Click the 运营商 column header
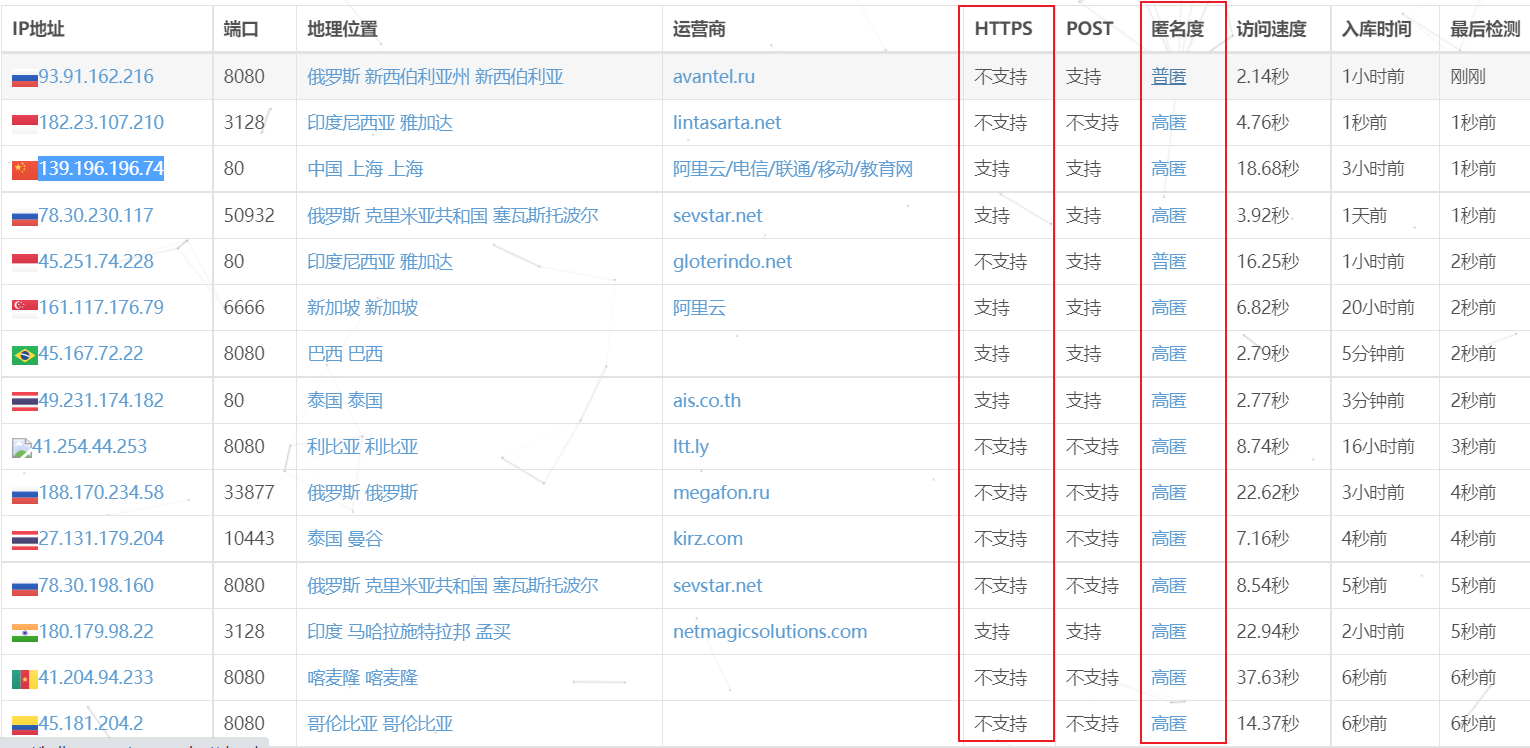The height and width of the screenshot is (748, 1530). (699, 29)
